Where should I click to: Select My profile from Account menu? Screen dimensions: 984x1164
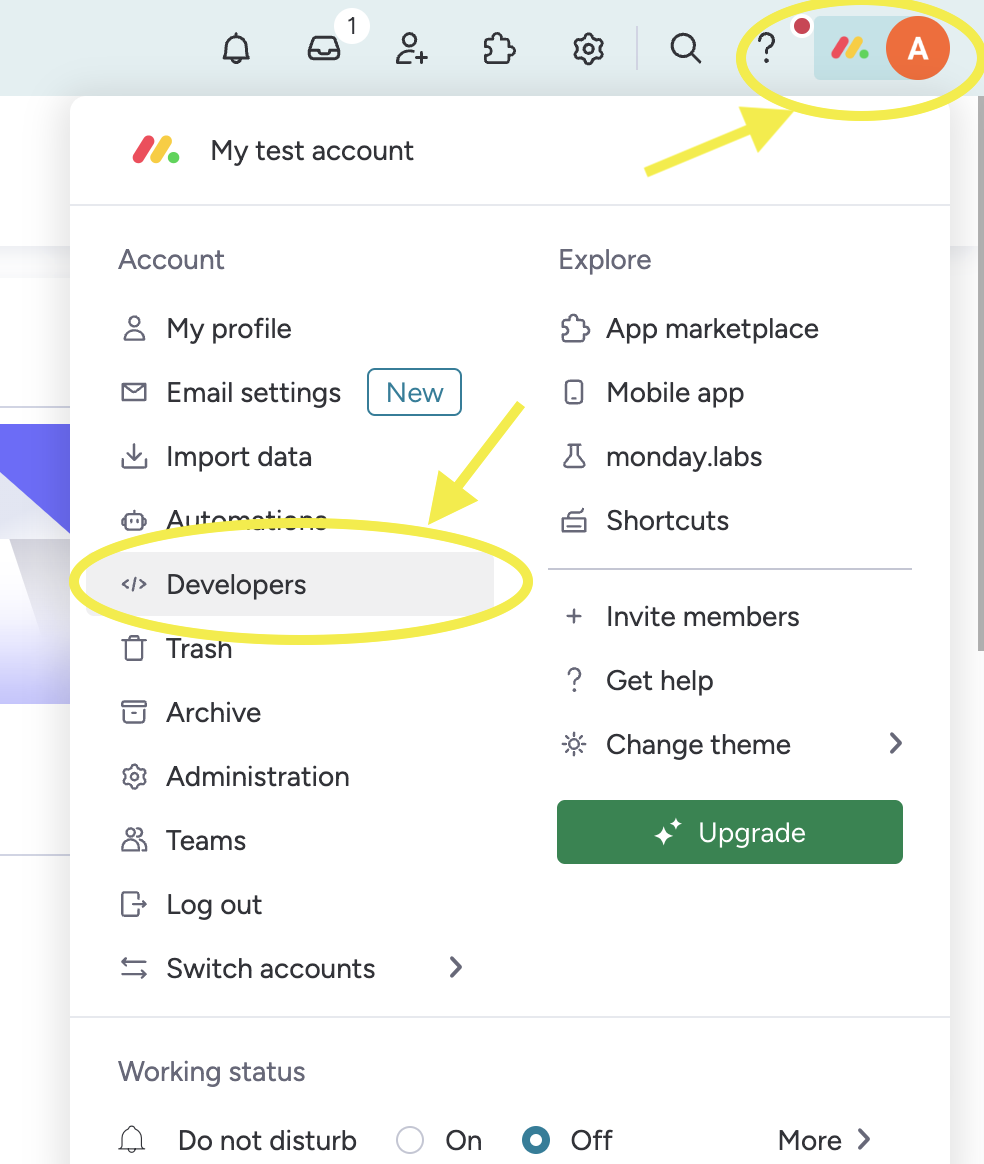tap(228, 329)
